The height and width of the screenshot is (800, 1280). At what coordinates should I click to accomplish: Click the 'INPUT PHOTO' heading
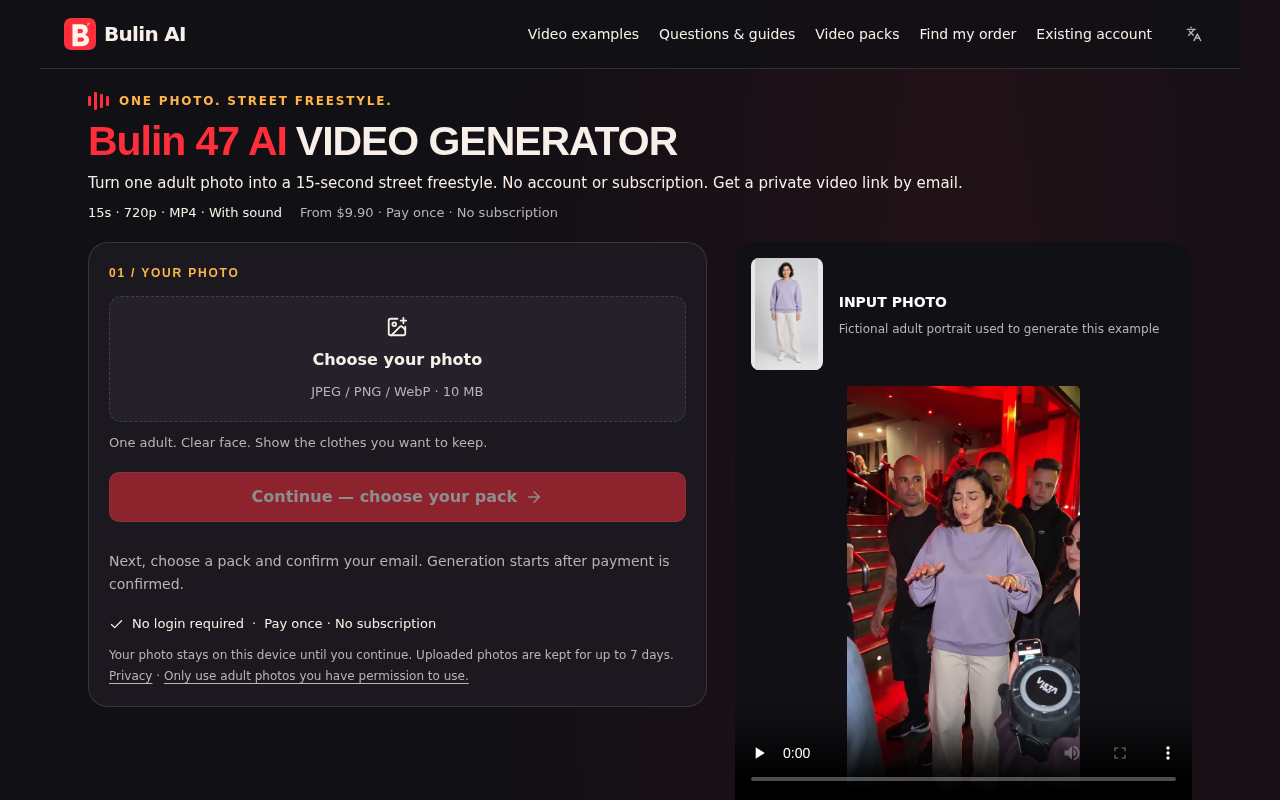pos(893,302)
